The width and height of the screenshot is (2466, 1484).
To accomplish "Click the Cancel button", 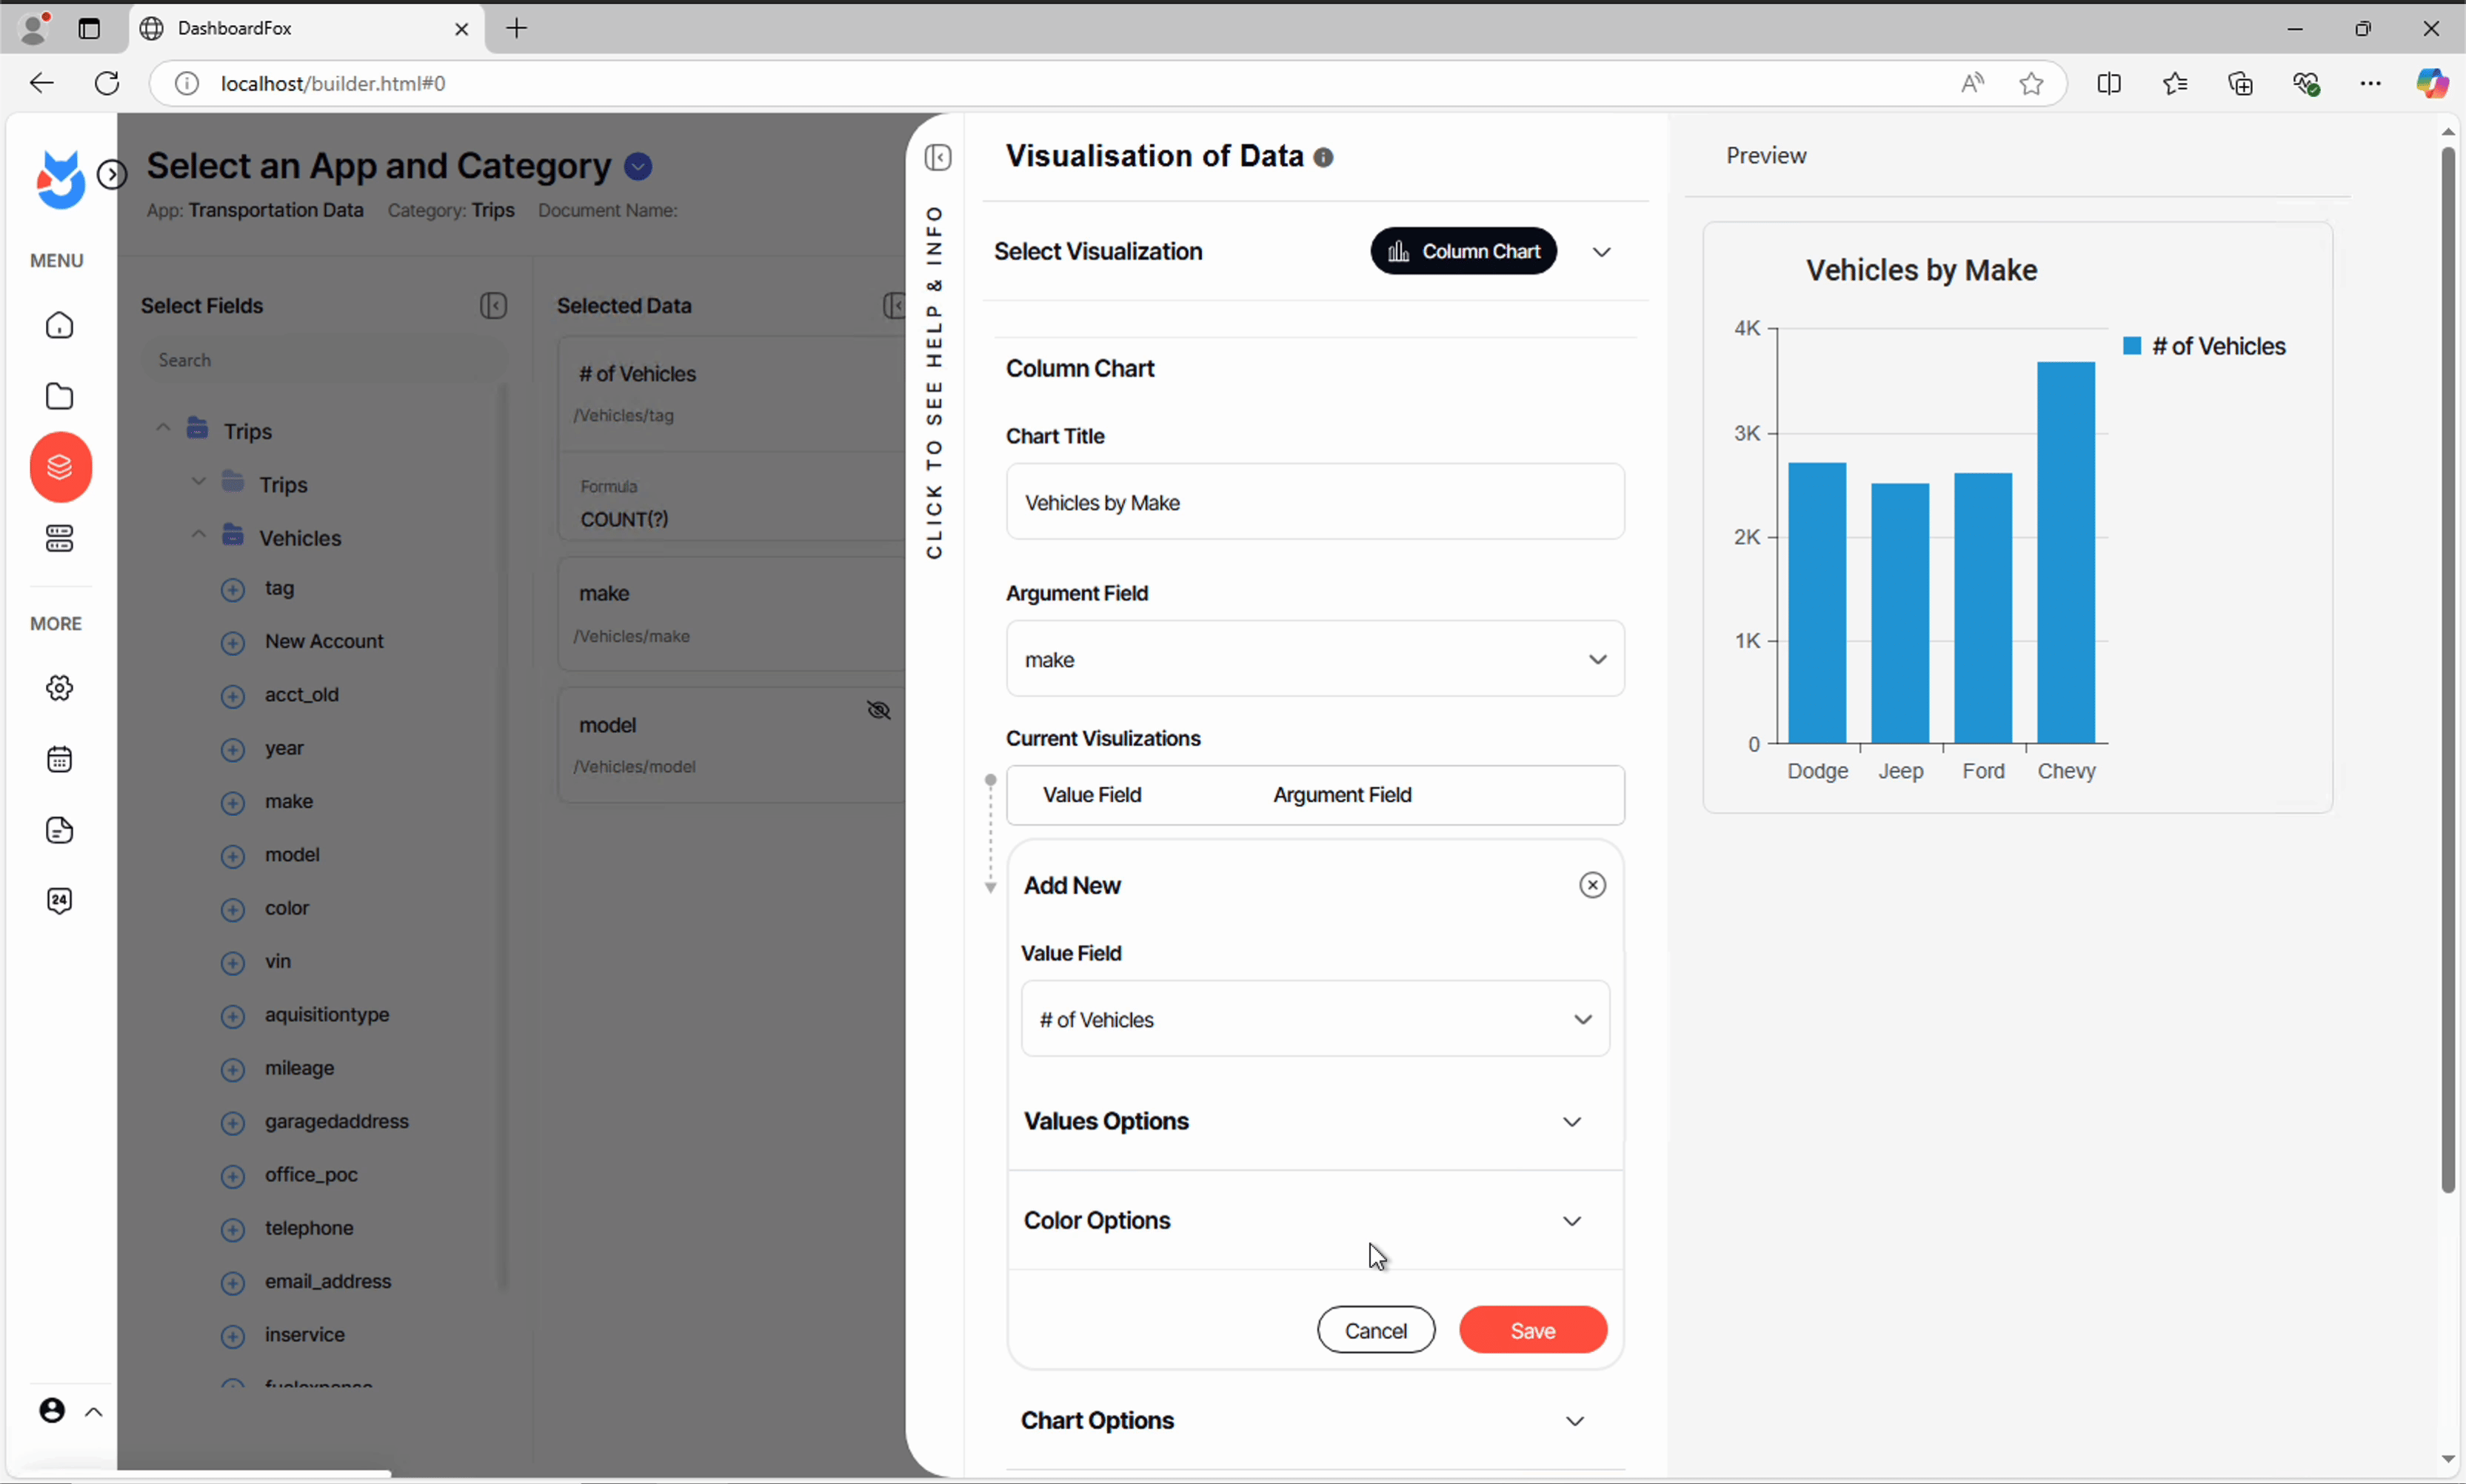I will (x=1375, y=1330).
